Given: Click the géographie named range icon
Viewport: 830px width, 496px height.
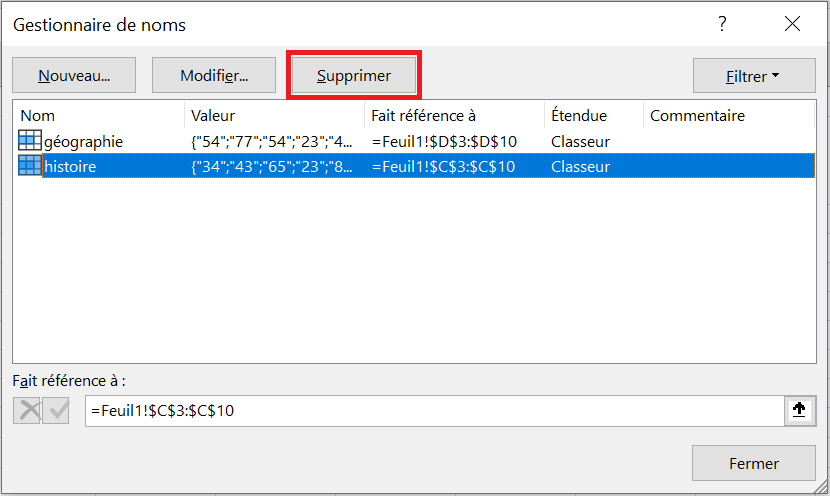Looking at the screenshot, I should pos(30,141).
